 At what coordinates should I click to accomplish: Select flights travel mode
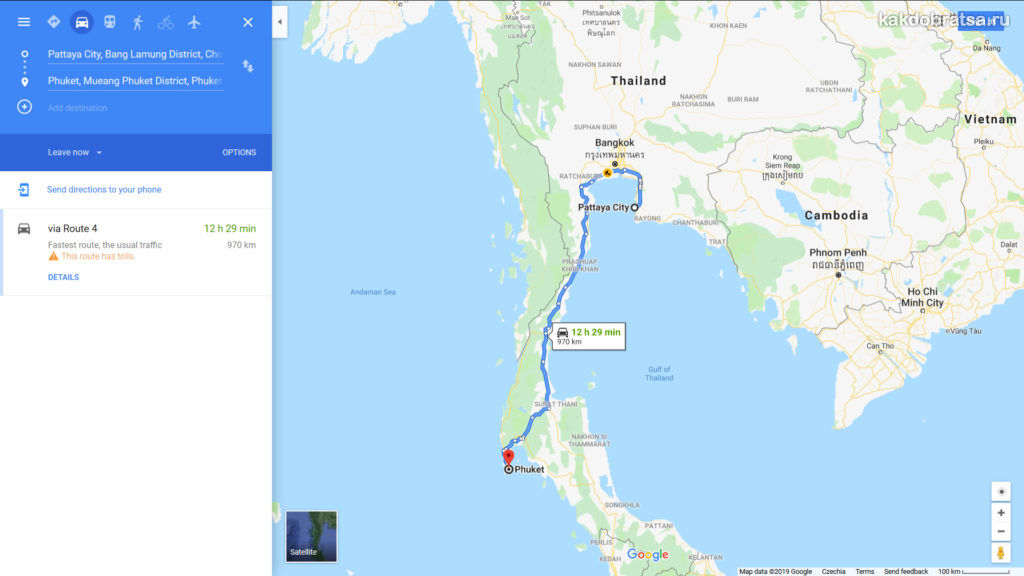click(194, 22)
